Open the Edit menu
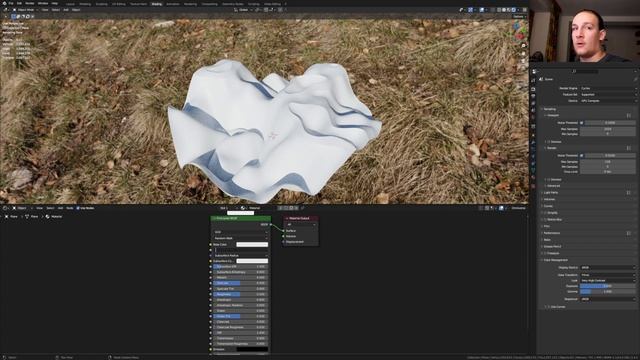 click(x=19, y=3)
